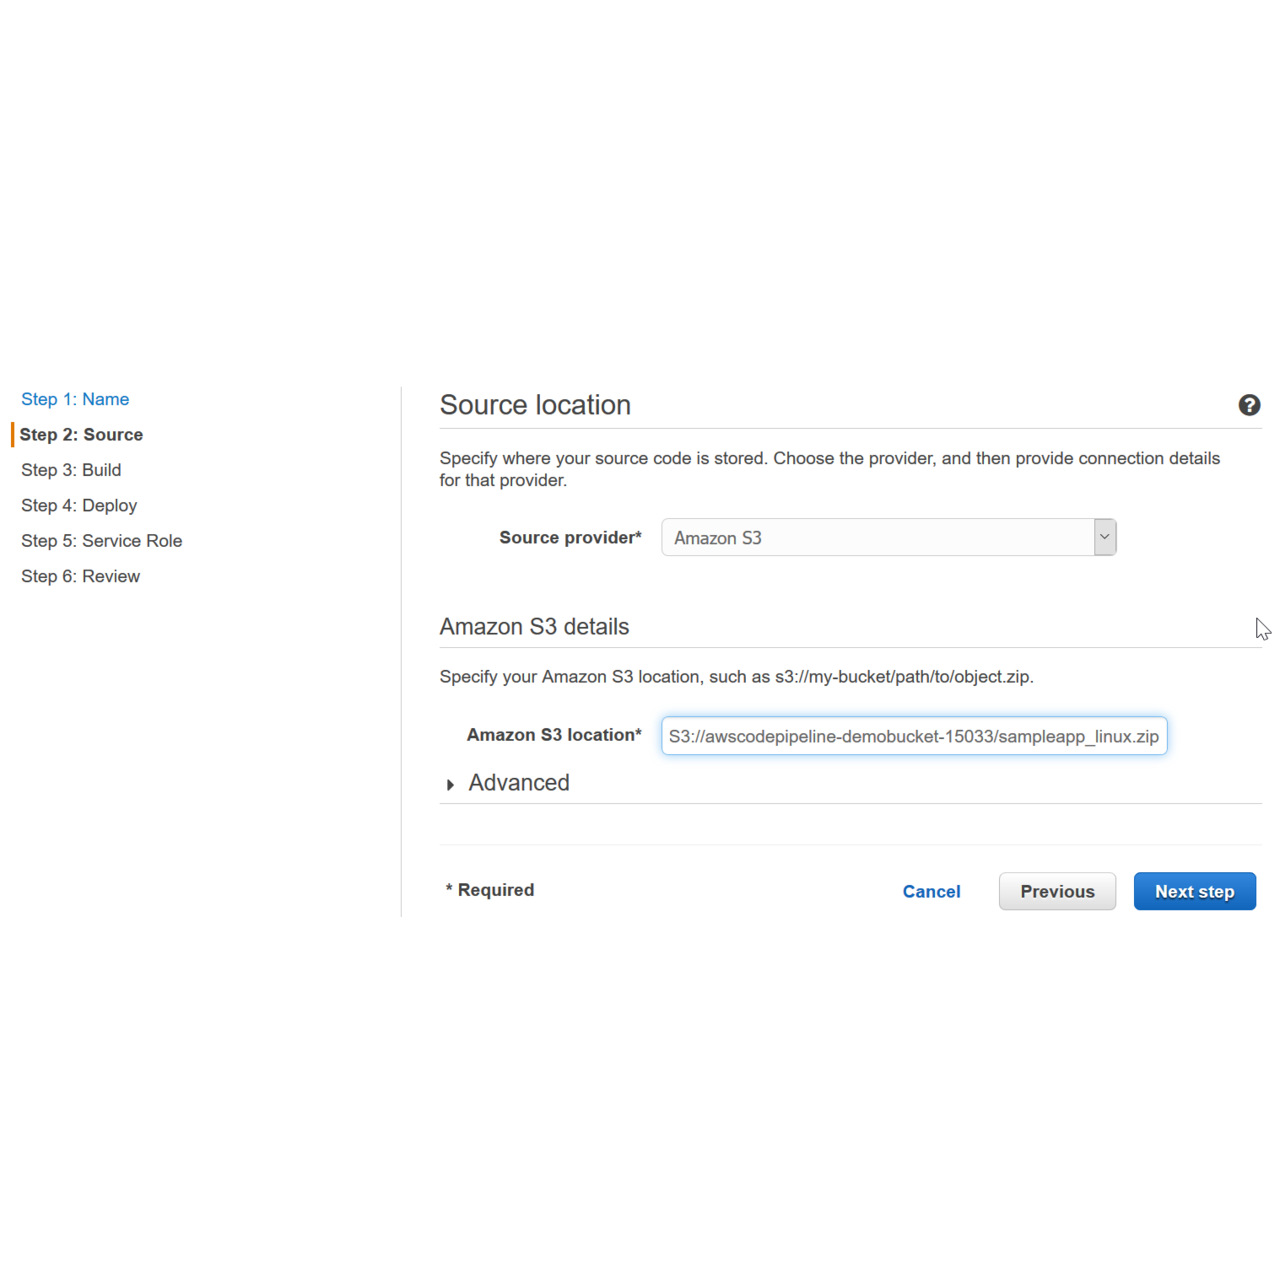The width and height of the screenshot is (1280, 1280).
Task: Jump to Step 5: Service Role
Action: click(x=101, y=541)
